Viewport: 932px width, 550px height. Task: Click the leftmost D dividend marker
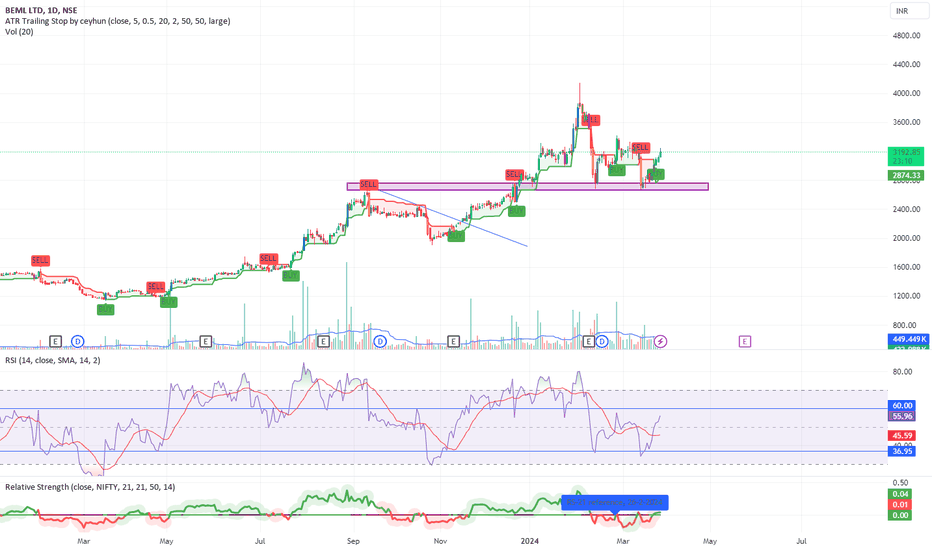[x=77, y=341]
